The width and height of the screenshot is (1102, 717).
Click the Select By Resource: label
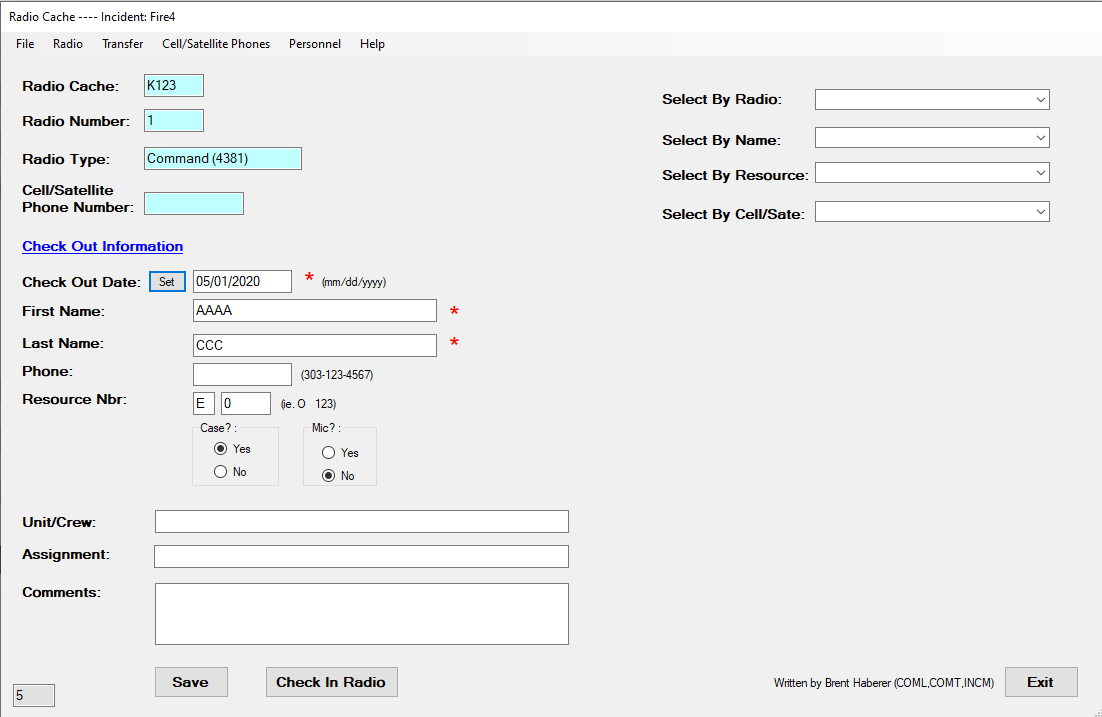tap(735, 175)
